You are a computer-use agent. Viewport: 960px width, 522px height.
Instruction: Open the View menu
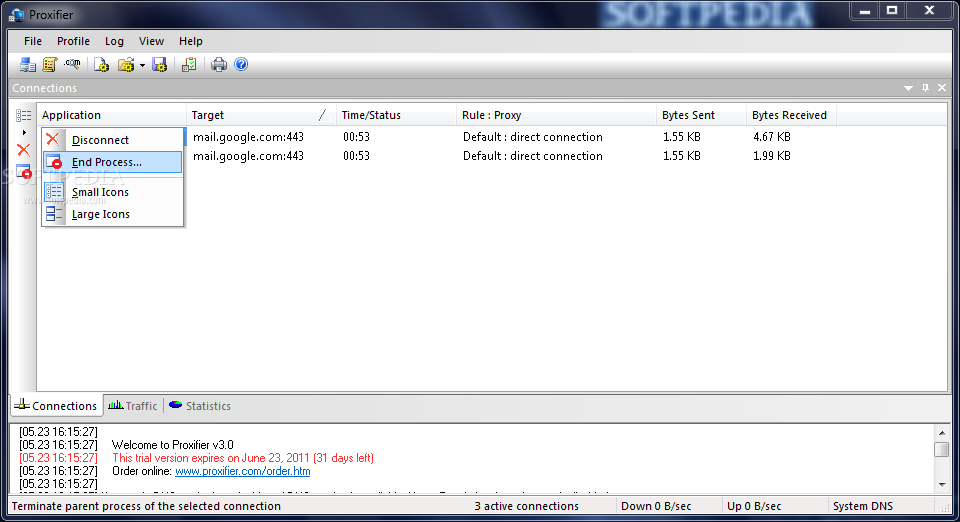pyautogui.click(x=151, y=41)
